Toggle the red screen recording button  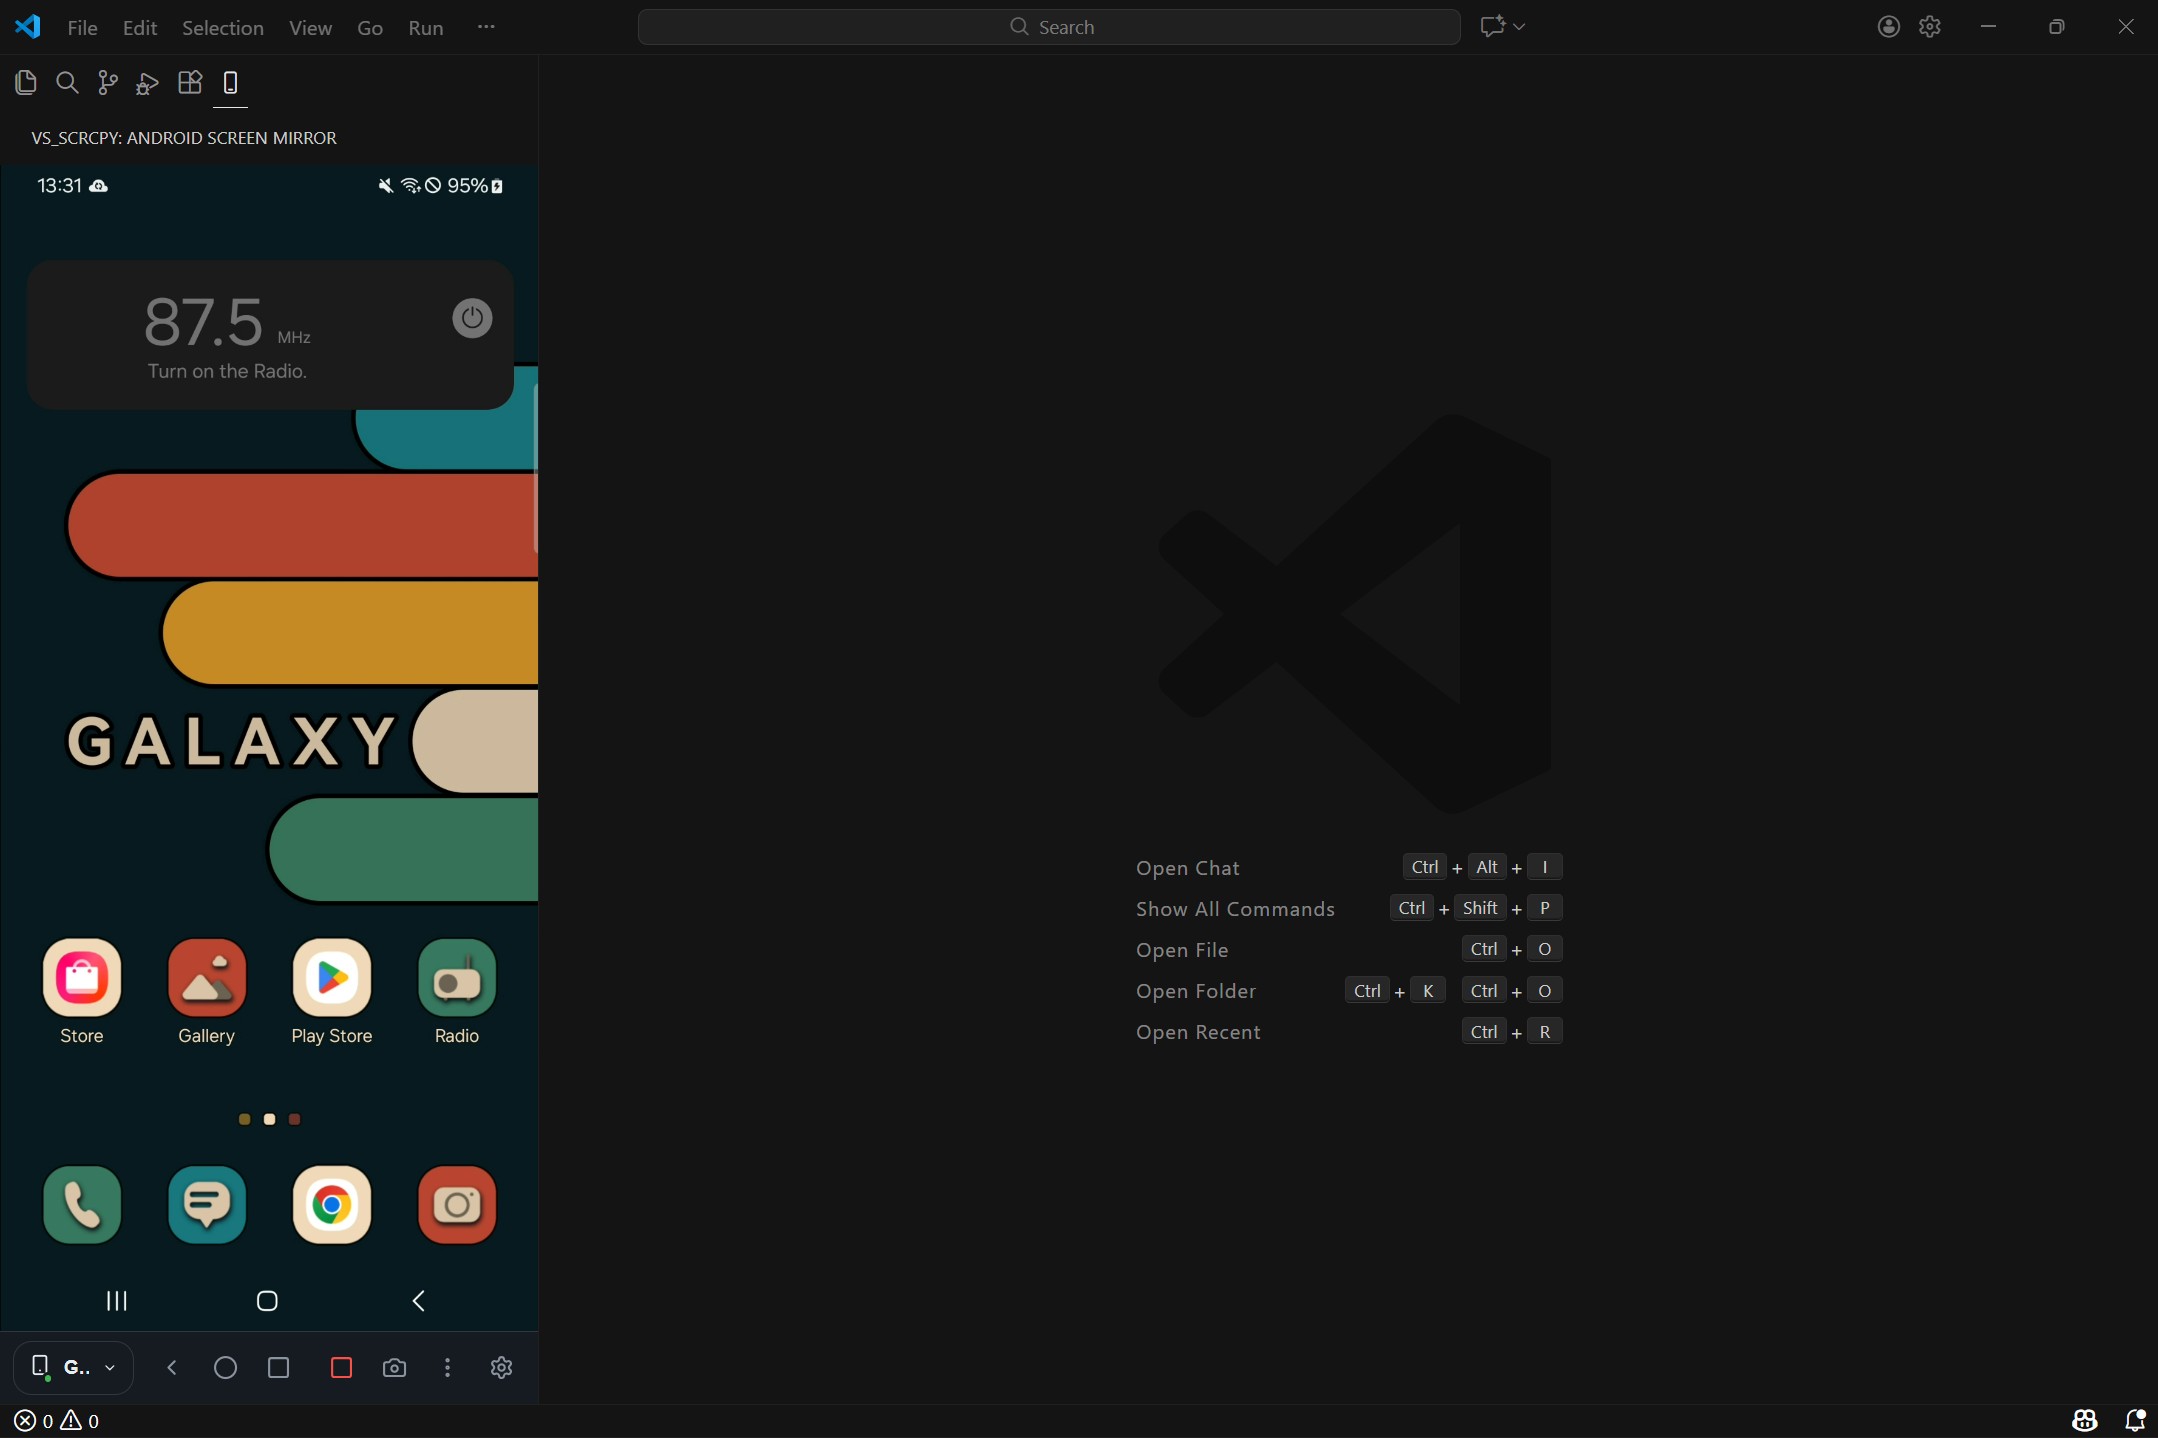pos(341,1367)
